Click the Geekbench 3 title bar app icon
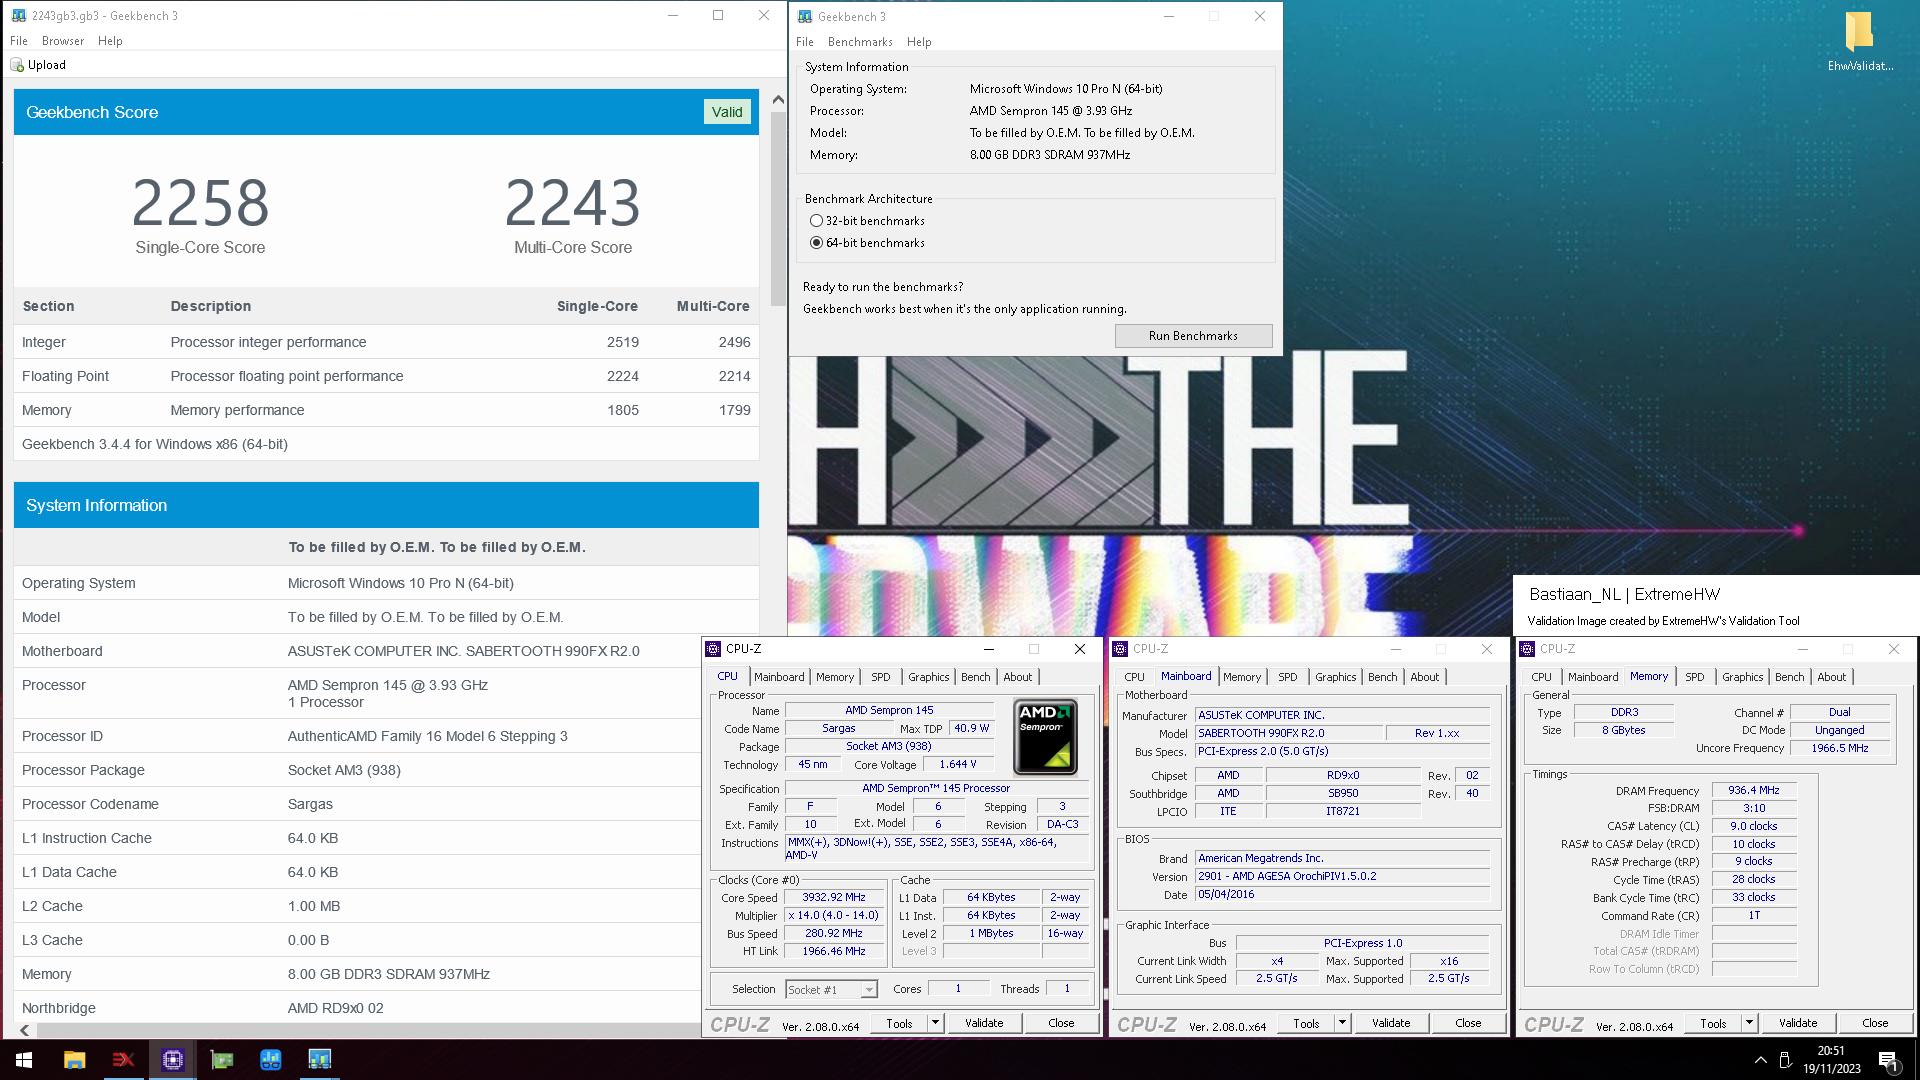Viewport: 1920px width, 1080px height. click(804, 16)
